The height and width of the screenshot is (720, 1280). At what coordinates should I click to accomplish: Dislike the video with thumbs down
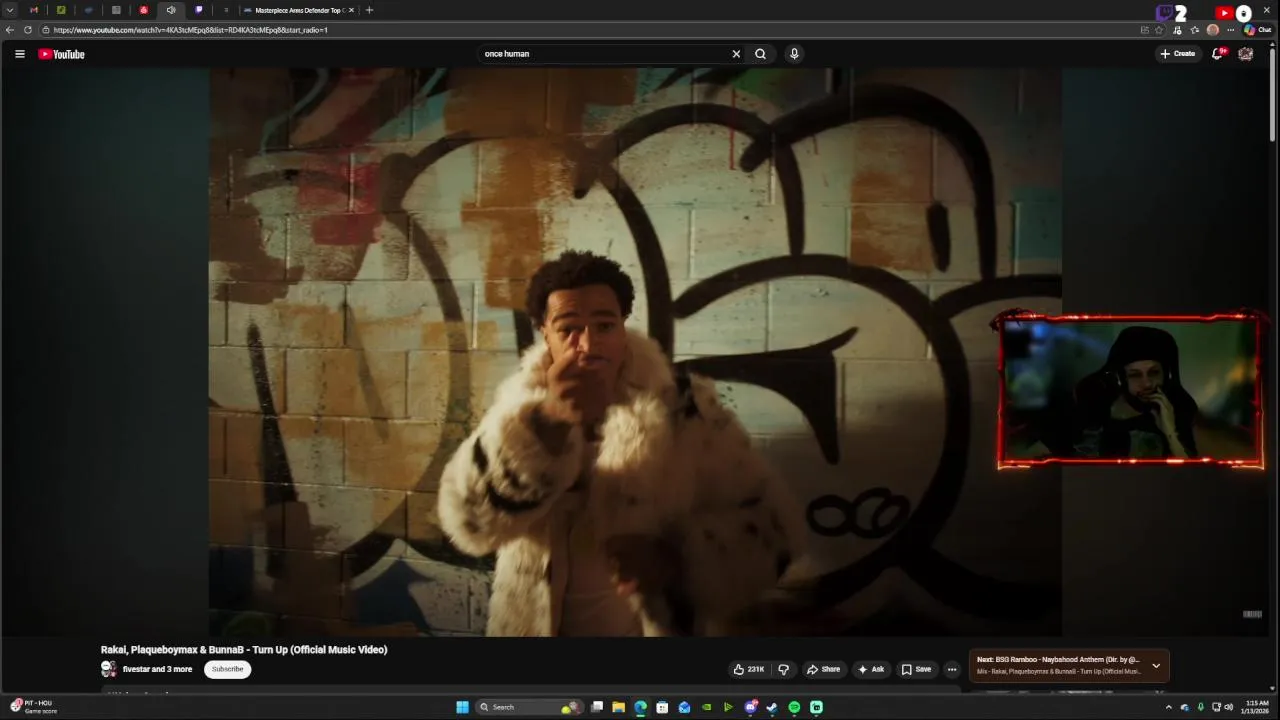[784, 669]
